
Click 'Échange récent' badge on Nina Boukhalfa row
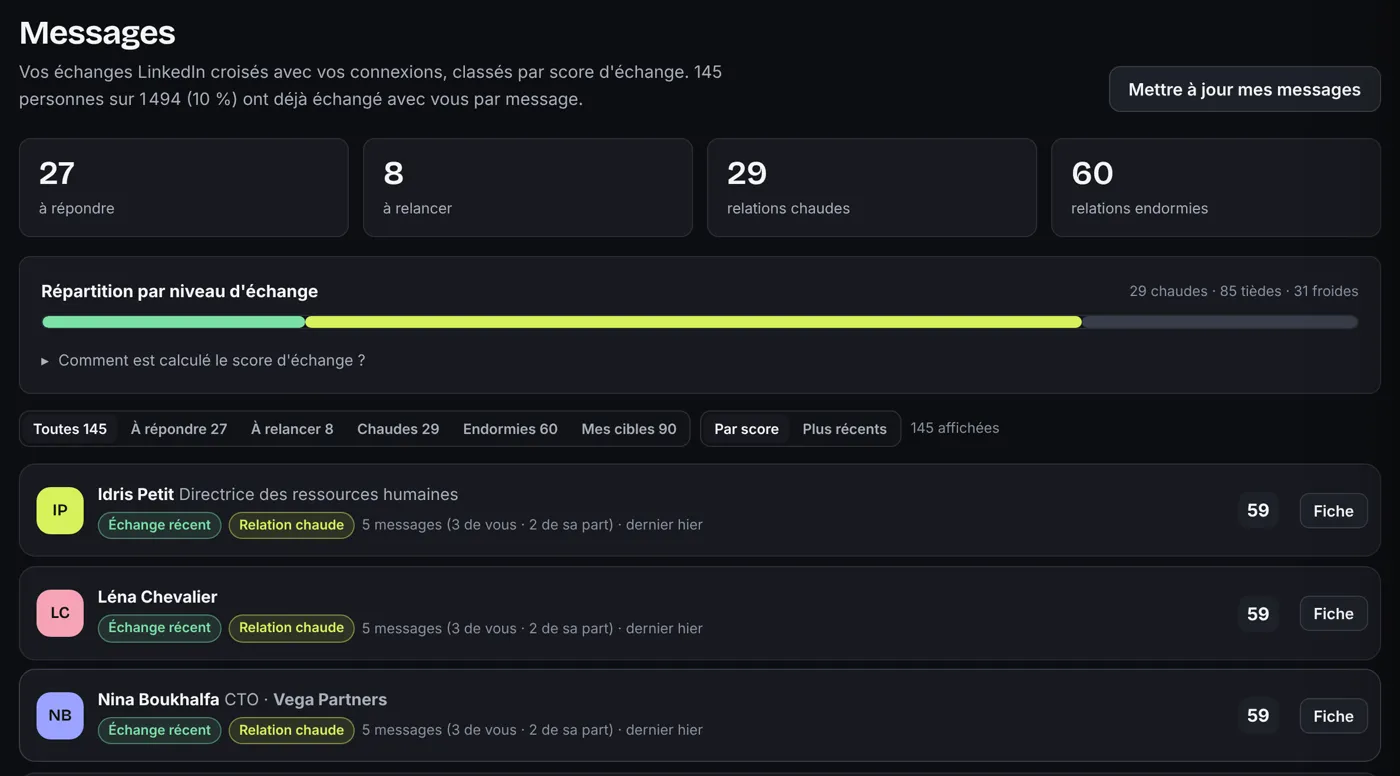click(159, 730)
